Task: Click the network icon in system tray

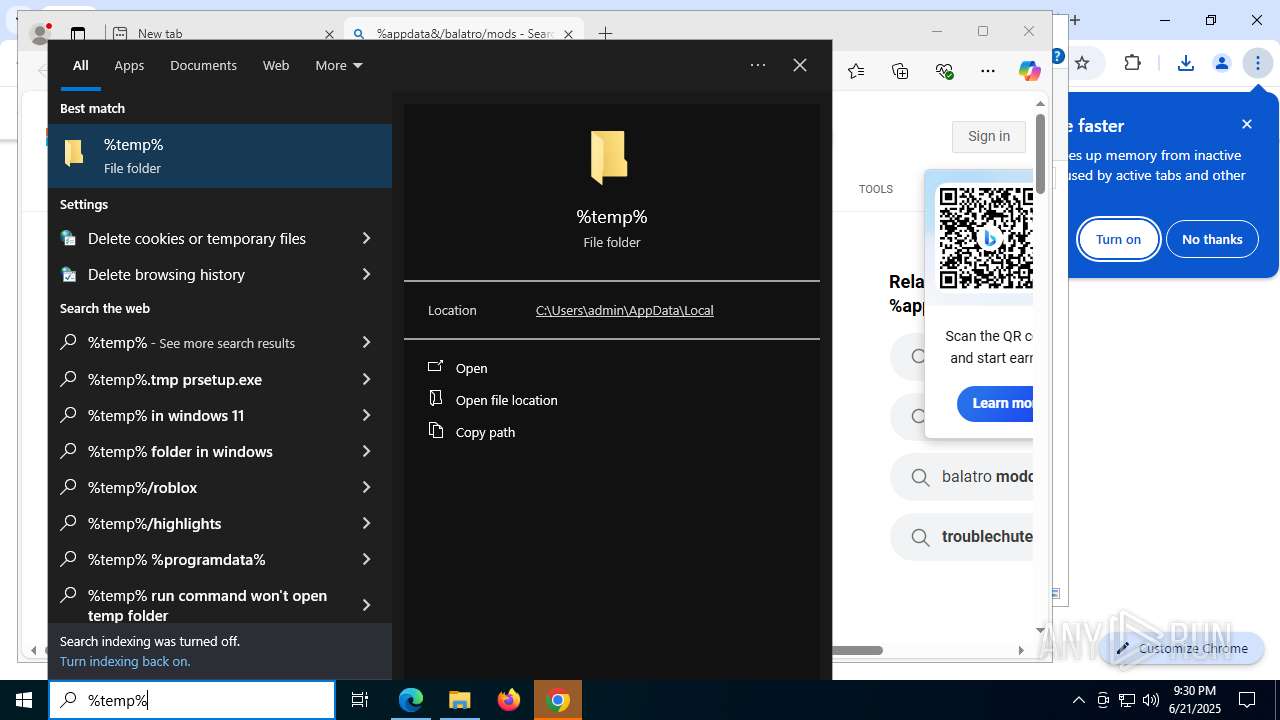Action: point(1127,700)
